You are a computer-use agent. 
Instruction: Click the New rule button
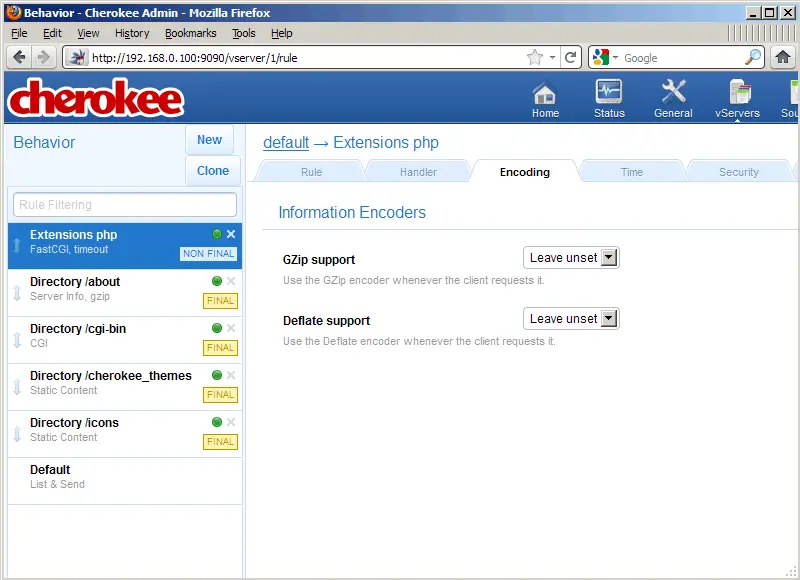tap(209, 140)
